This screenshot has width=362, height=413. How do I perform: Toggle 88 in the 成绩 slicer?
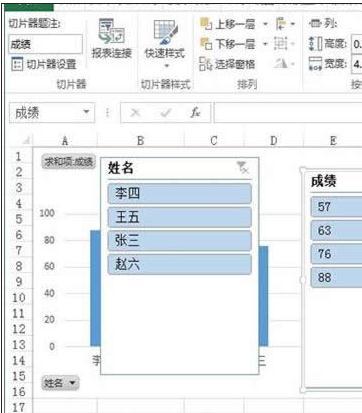[336, 278]
